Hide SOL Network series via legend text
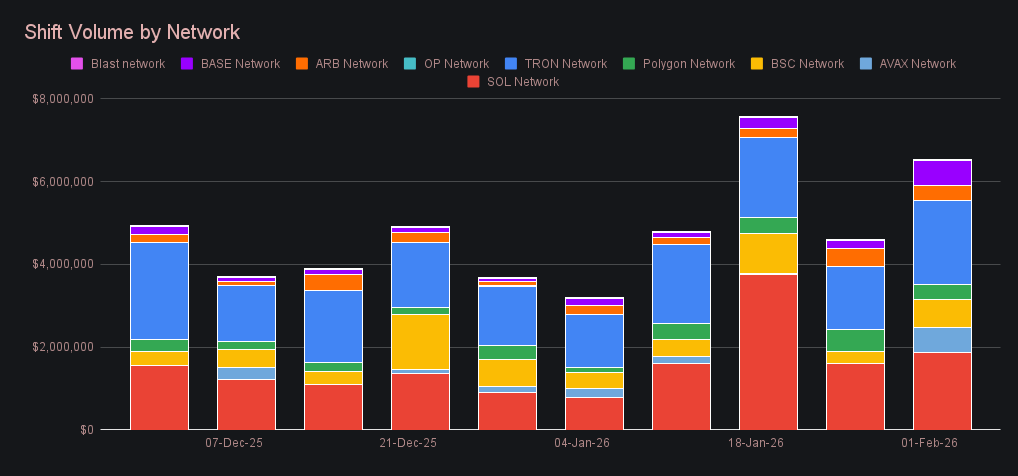This screenshot has height=476, width=1018. coord(523,82)
